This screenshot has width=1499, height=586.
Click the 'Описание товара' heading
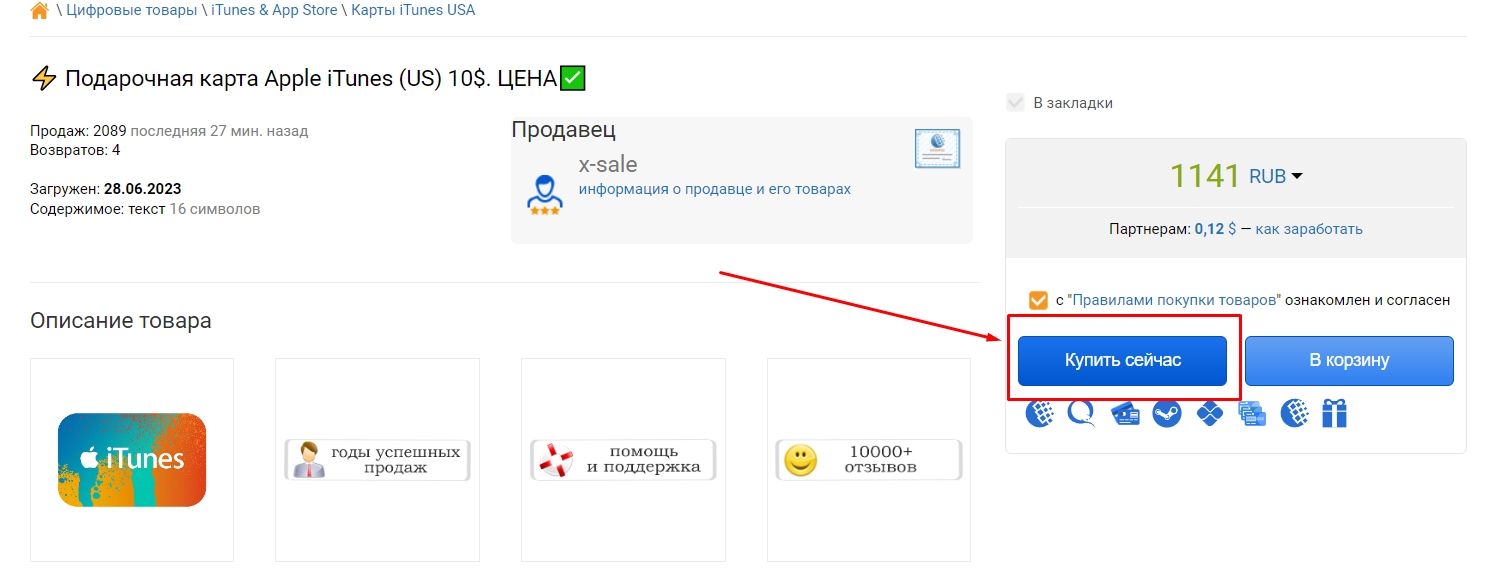pos(121,321)
